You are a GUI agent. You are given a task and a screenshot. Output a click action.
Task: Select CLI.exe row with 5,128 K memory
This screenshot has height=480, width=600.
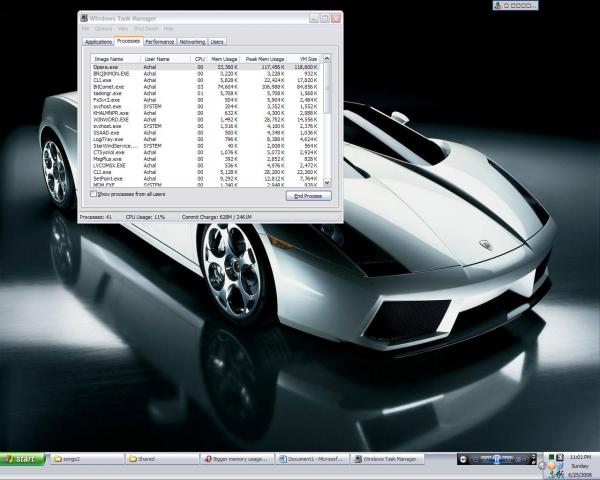[207, 172]
